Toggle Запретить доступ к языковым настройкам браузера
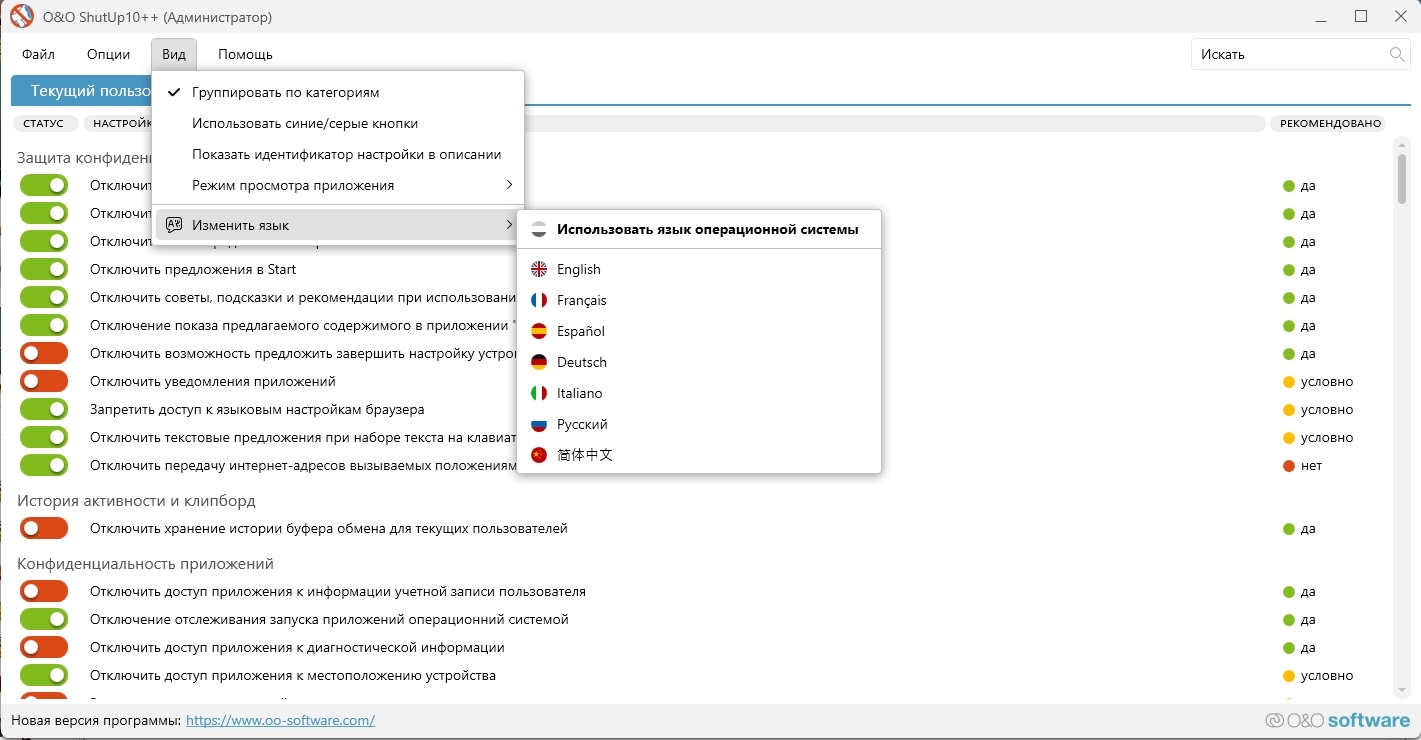The image size is (1421, 740). pos(44,409)
